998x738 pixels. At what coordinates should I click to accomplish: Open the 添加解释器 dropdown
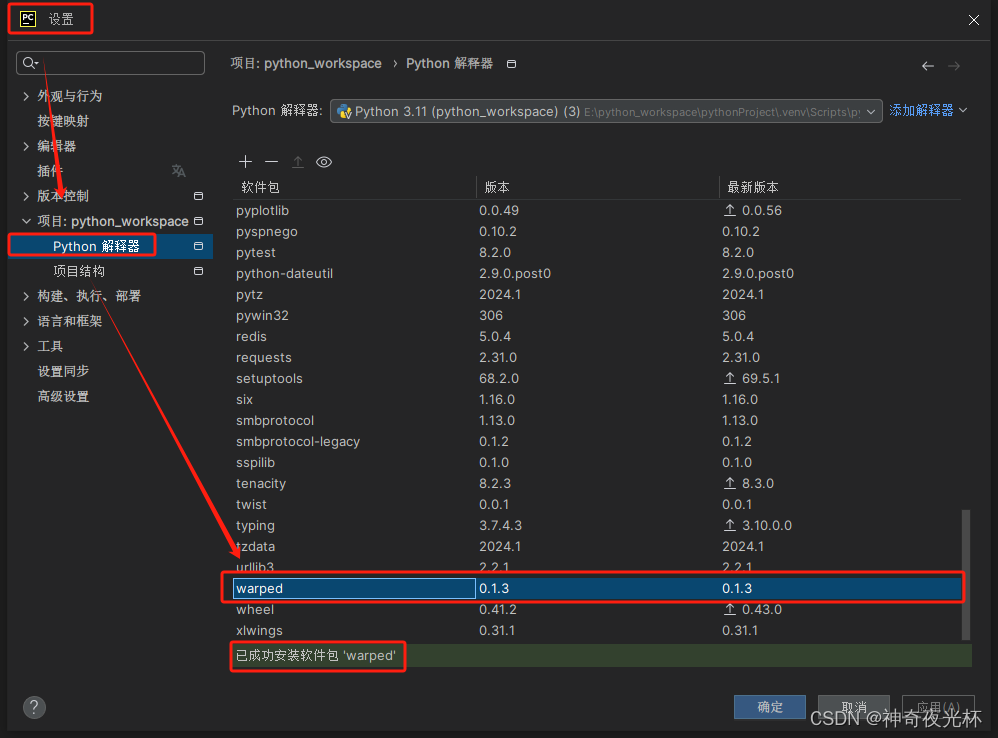click(928, 110)
